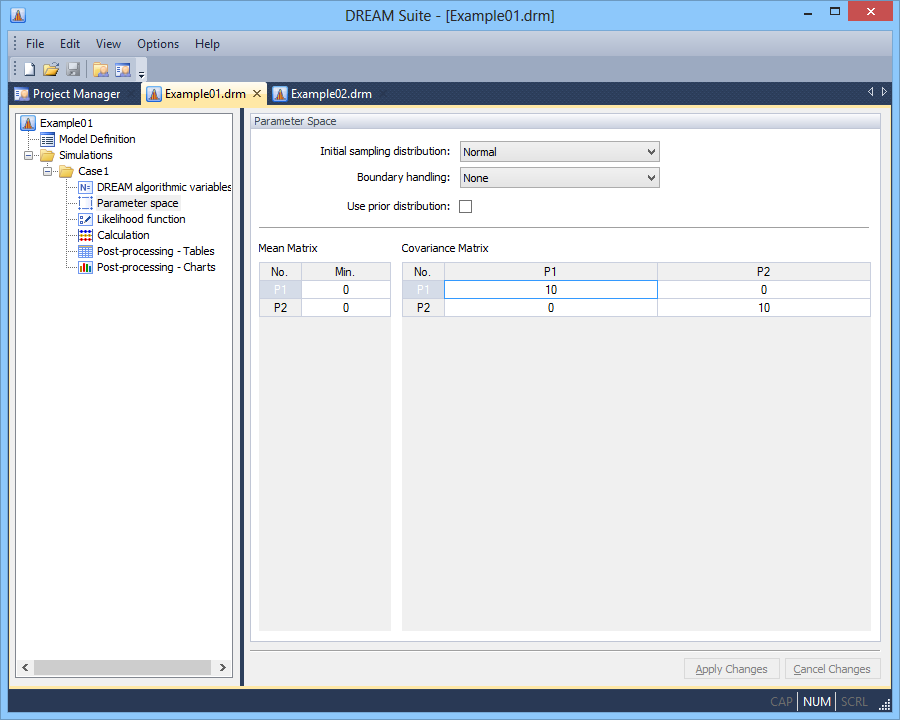
Task: Open Boundary handling dropdown
Action: coord(560,178)
